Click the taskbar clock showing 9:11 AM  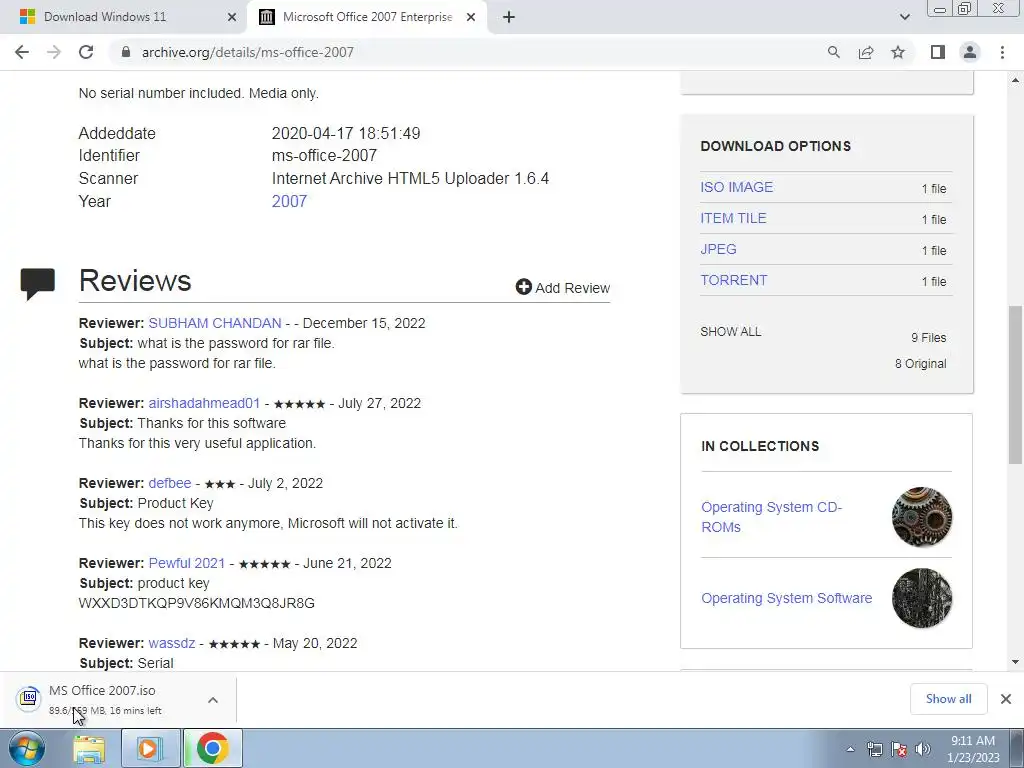pyautogui.click(x=973, y=749)
